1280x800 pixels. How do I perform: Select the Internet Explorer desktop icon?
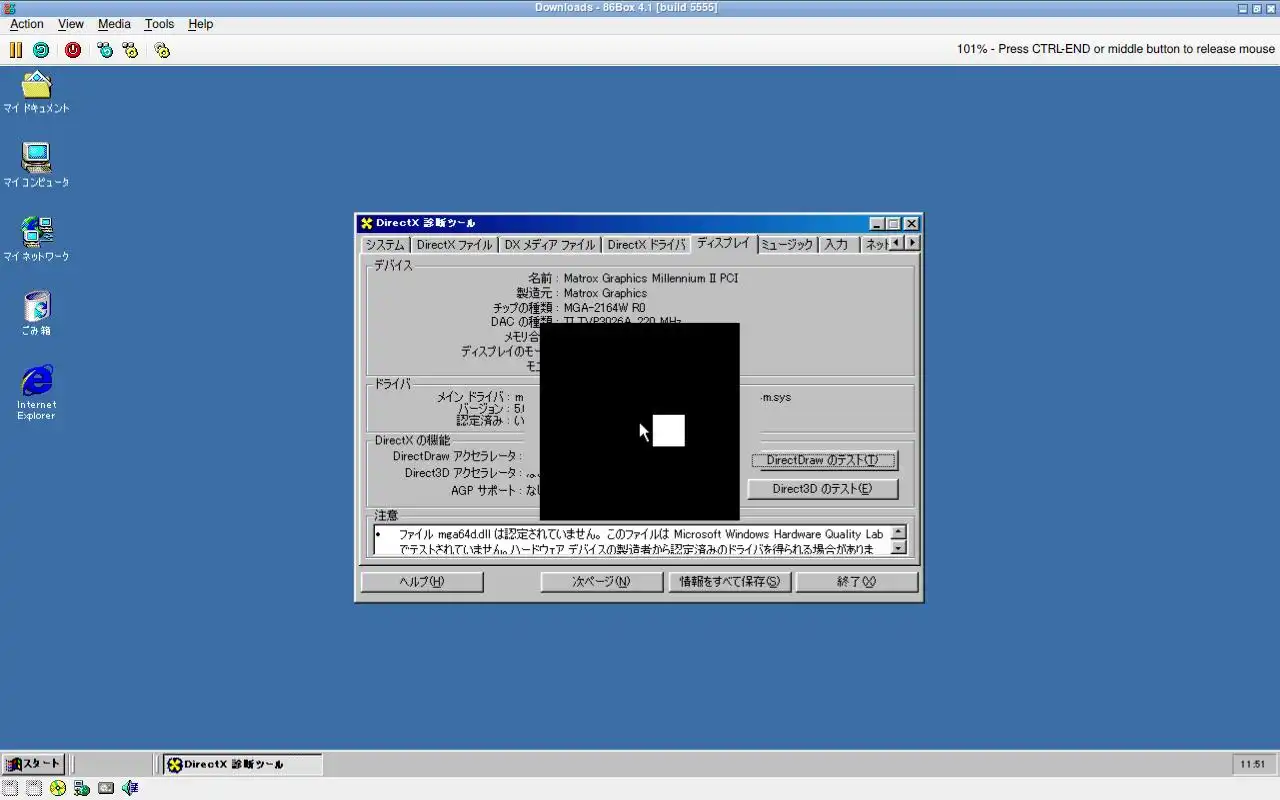point(36,393)
